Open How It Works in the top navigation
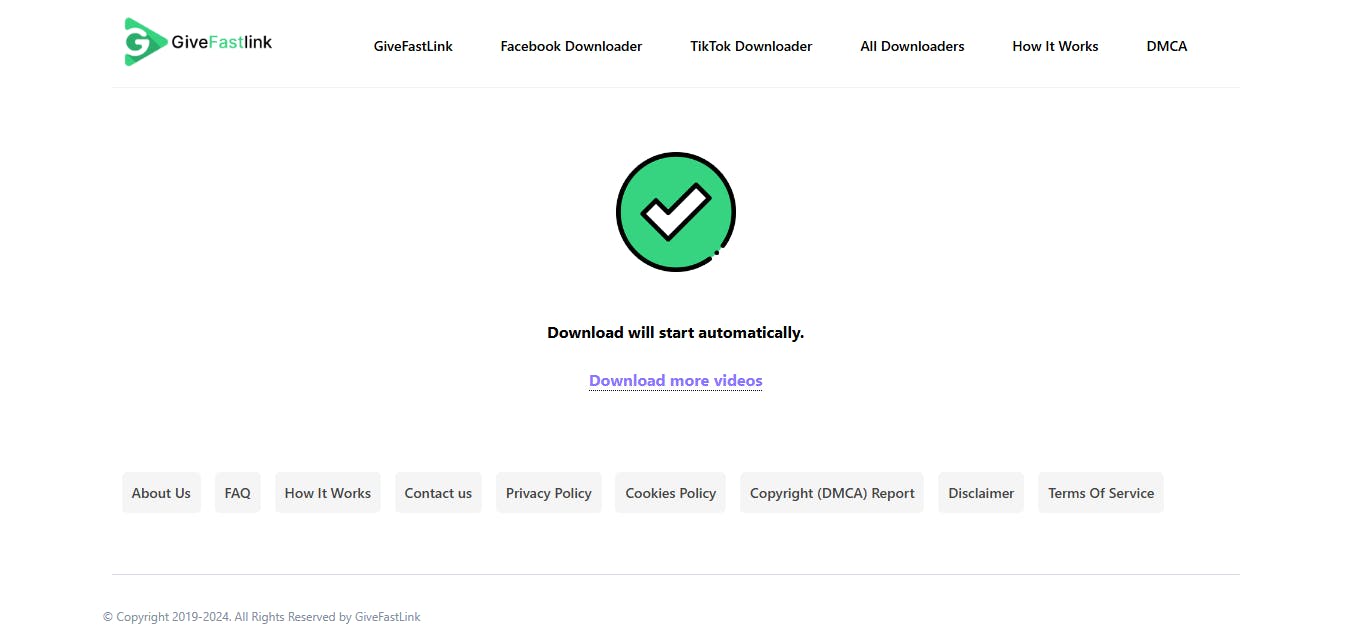Viewport: 1349px width, 638px height. coord(1055,46)
